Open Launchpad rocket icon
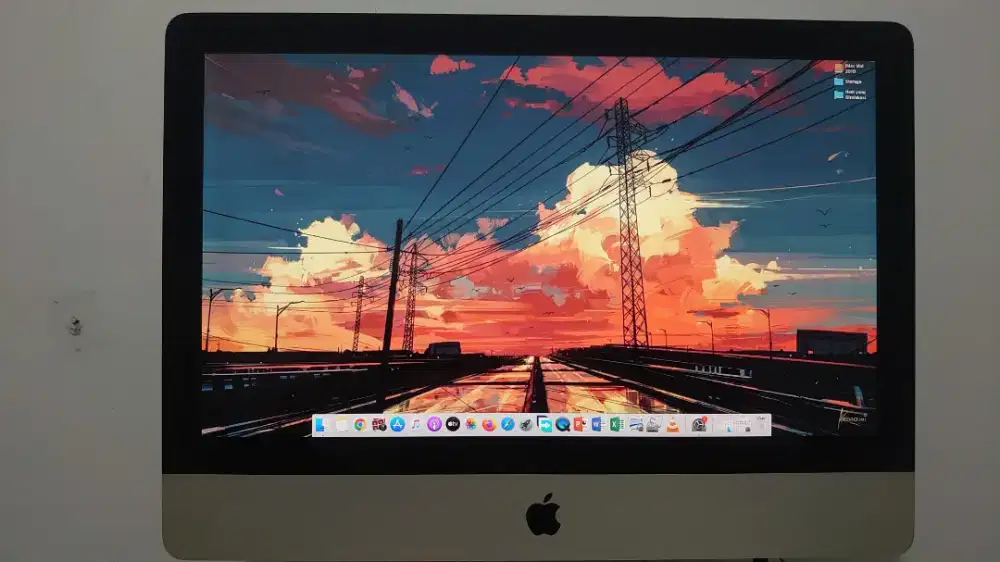The width and height of the screenshot is (1000, 562). point(526,424)
